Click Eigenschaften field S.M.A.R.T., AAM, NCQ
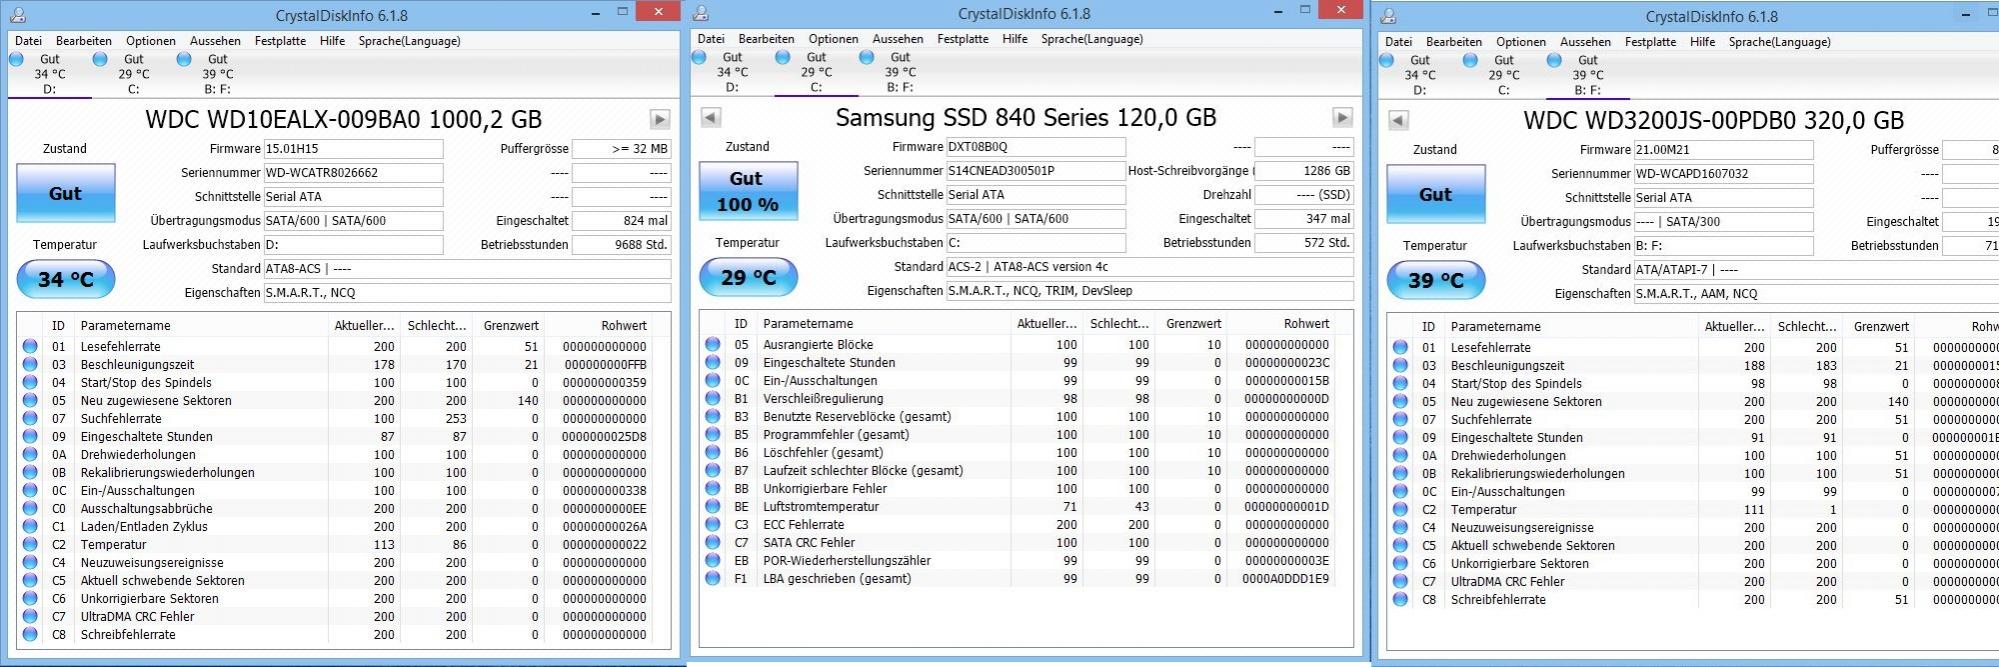Screen dimensions: 1999x667 (1816, 294)
